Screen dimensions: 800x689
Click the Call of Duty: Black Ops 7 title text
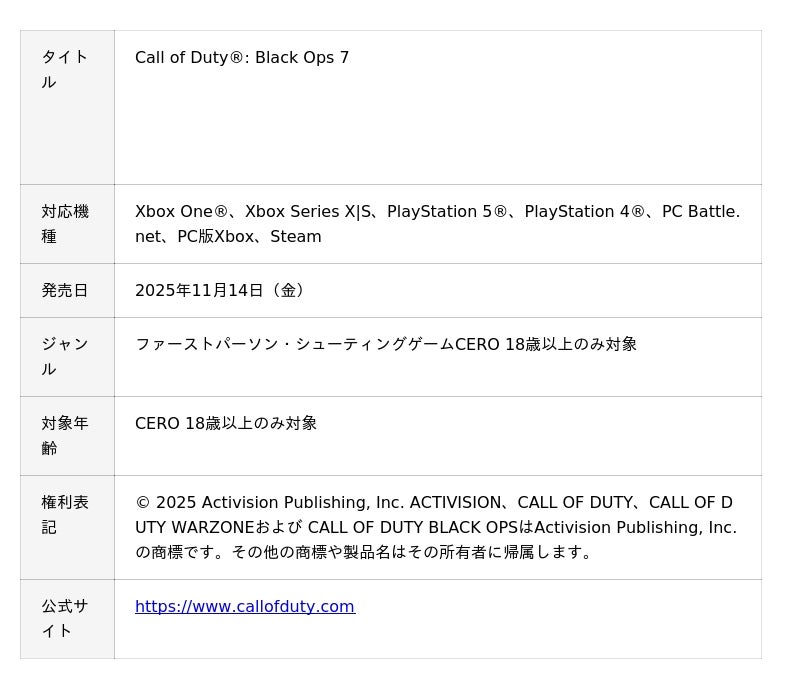(242, 58)
